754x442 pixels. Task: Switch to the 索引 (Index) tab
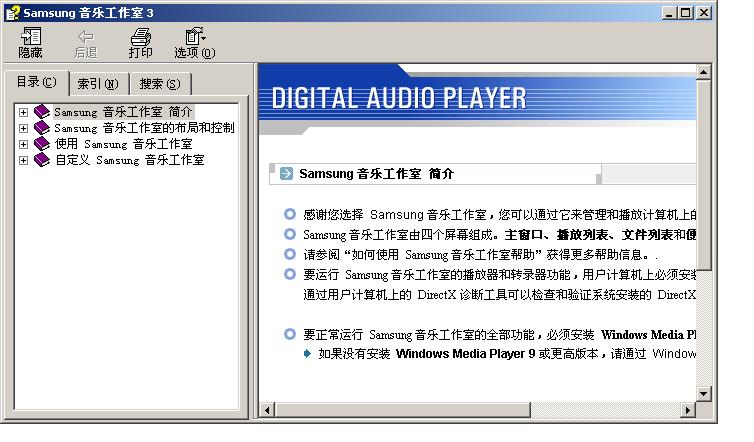click(x=98, y=84)
